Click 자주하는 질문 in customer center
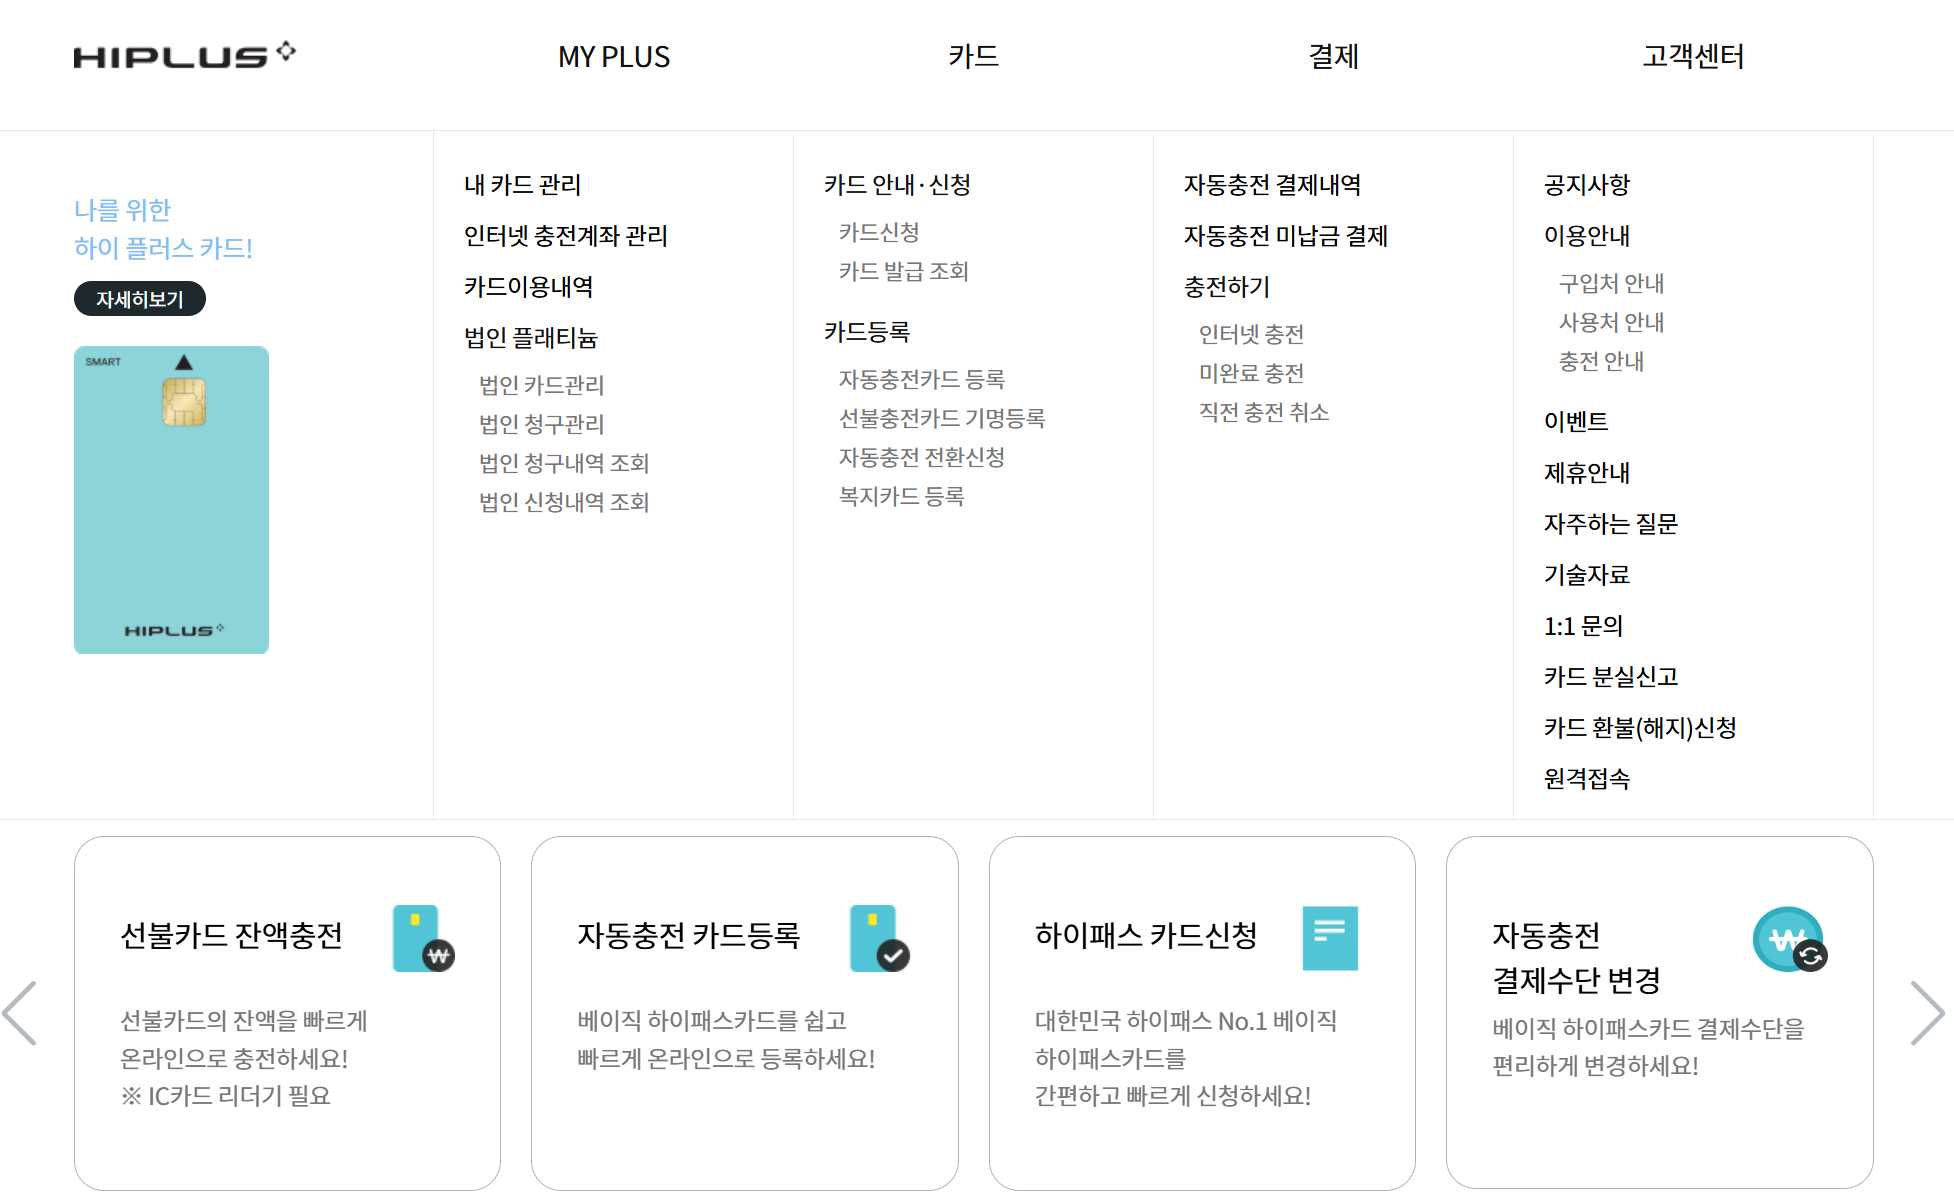Screen dimensions: 1954x1197 (1610, 524)
